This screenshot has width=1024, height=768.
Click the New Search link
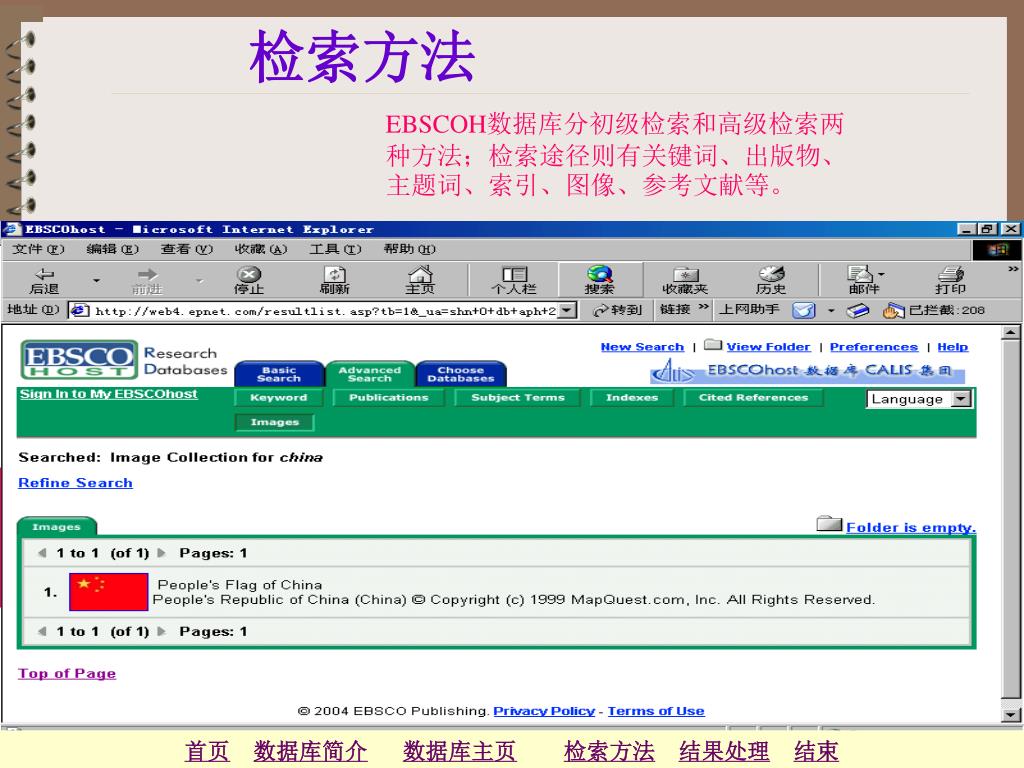[642, 347]
